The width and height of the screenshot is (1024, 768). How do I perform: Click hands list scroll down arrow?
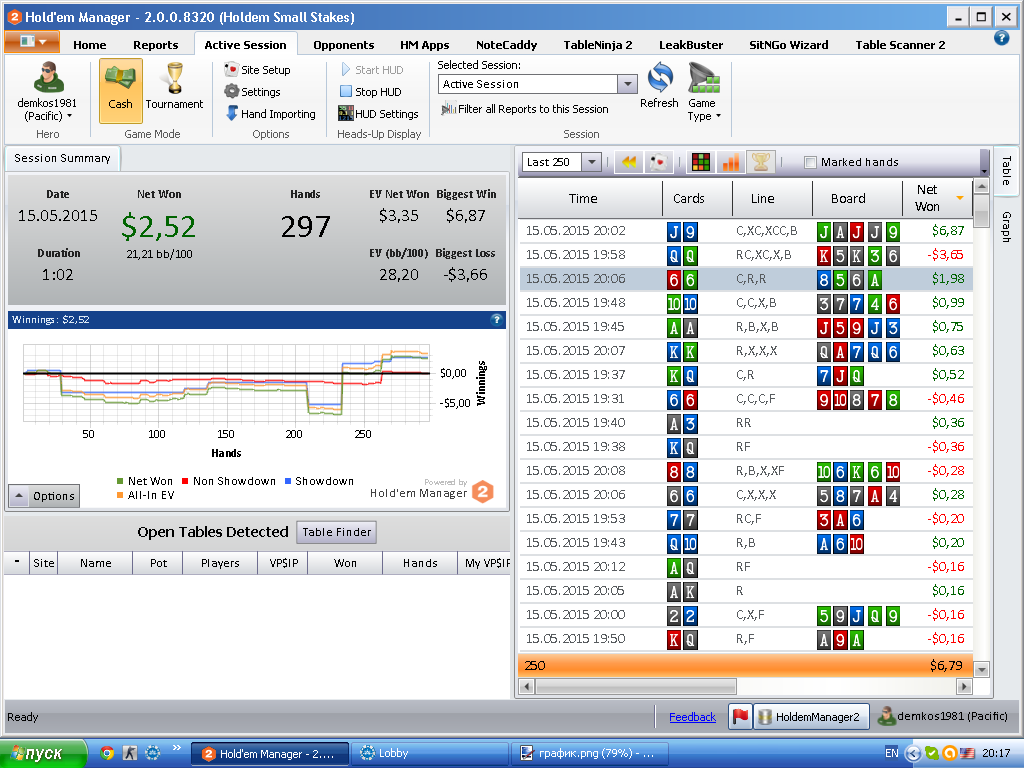[981, 669]
